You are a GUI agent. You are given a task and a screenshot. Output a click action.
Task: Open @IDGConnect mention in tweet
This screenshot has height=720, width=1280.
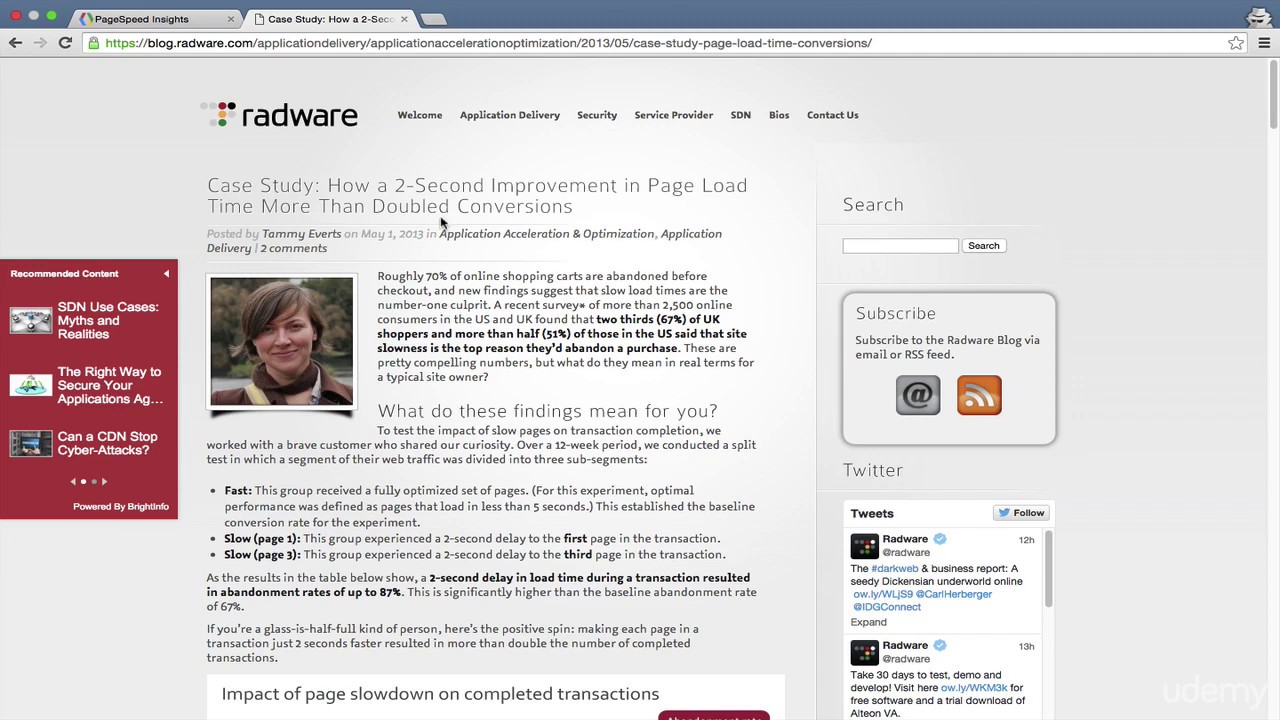[887, 607]
